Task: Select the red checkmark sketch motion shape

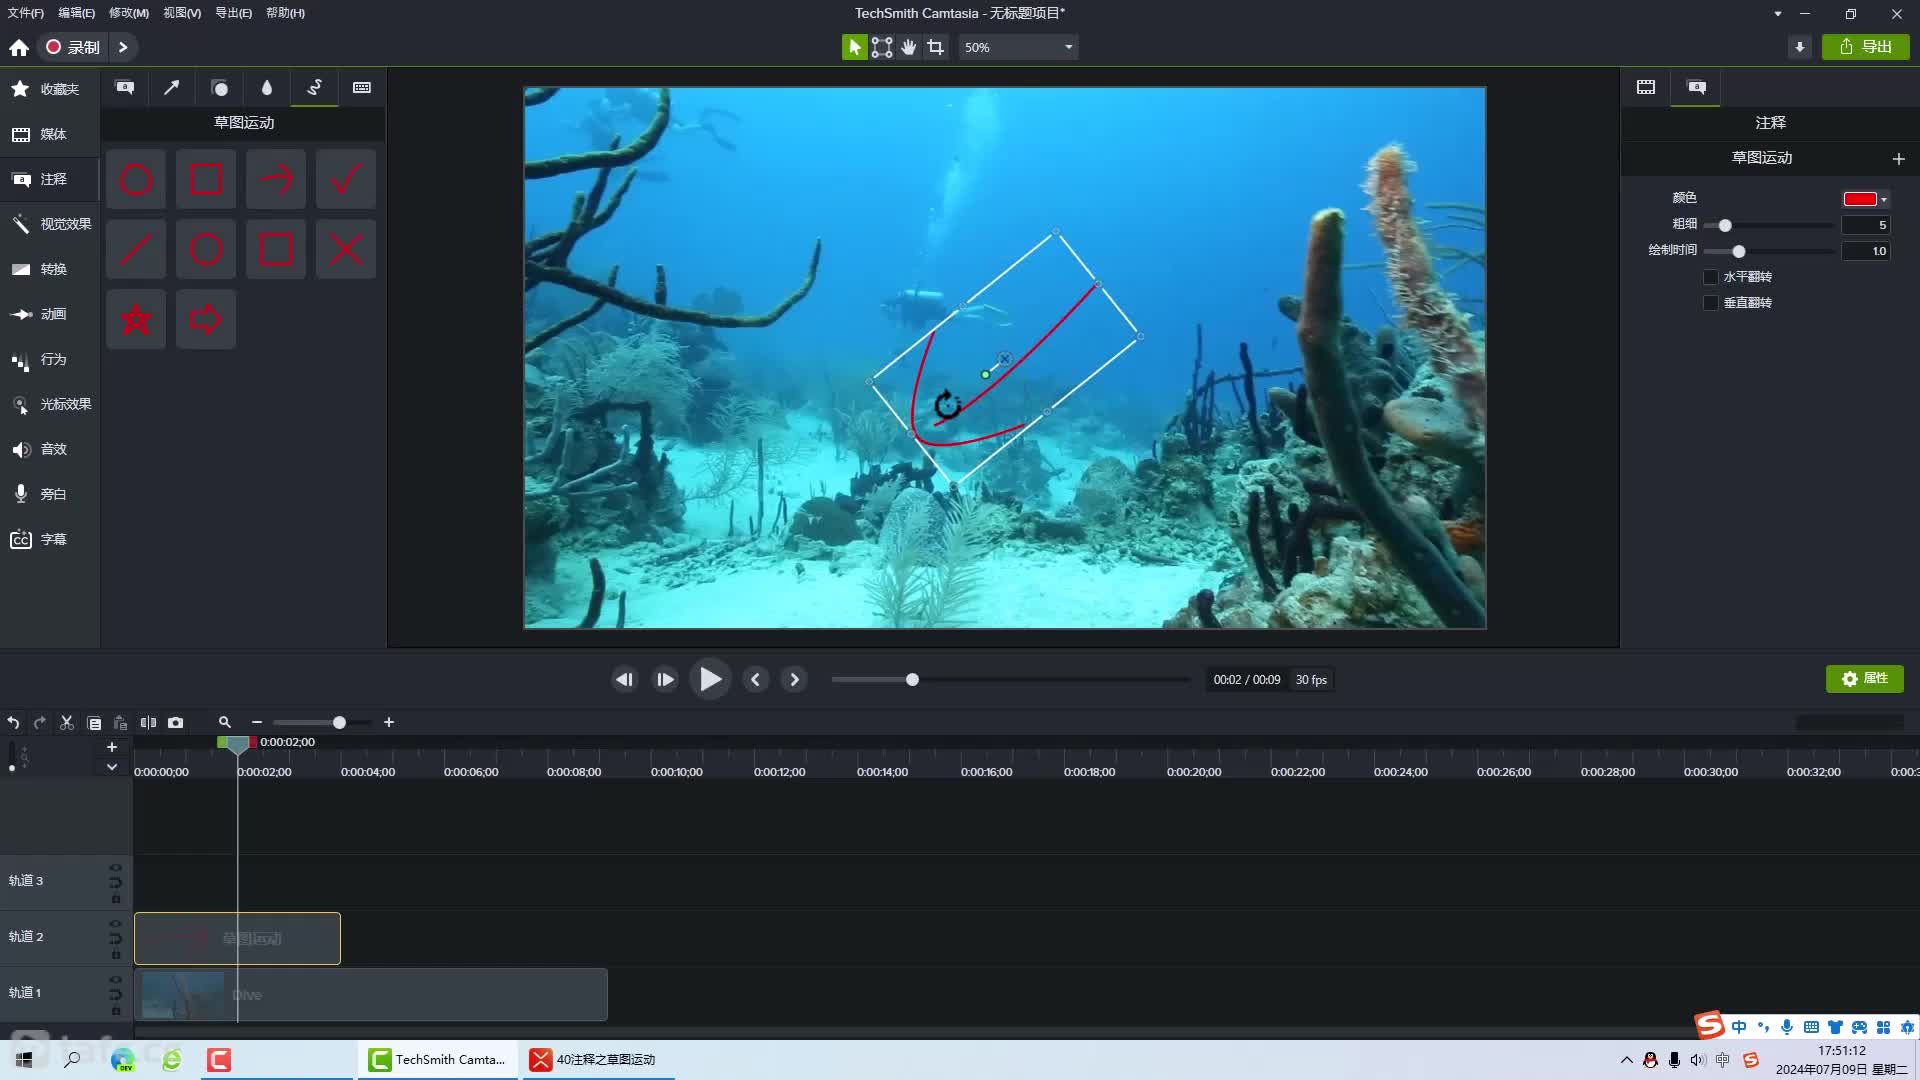Action: point(346,180)
